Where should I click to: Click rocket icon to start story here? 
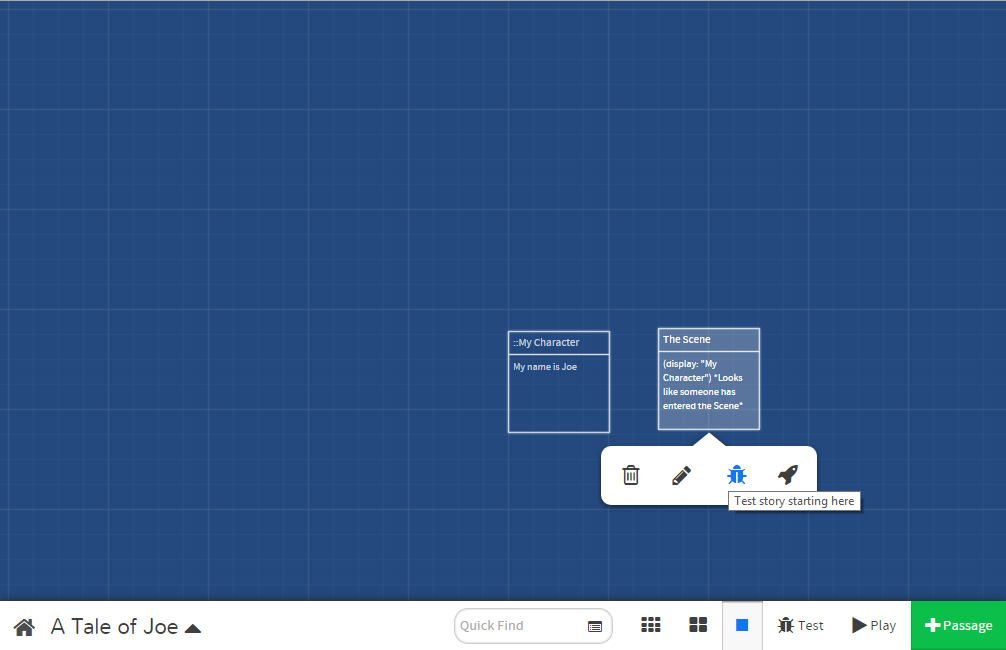788,475
